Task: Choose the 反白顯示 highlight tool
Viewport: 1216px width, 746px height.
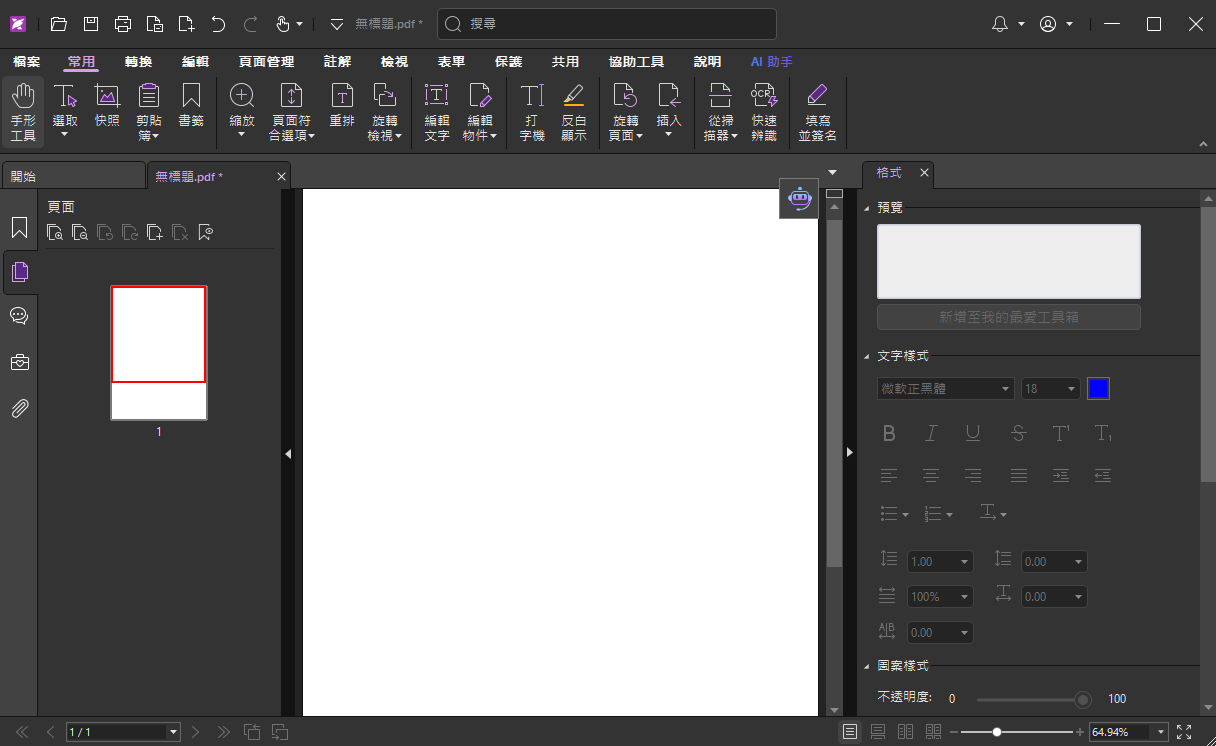Action: (573, 111)
